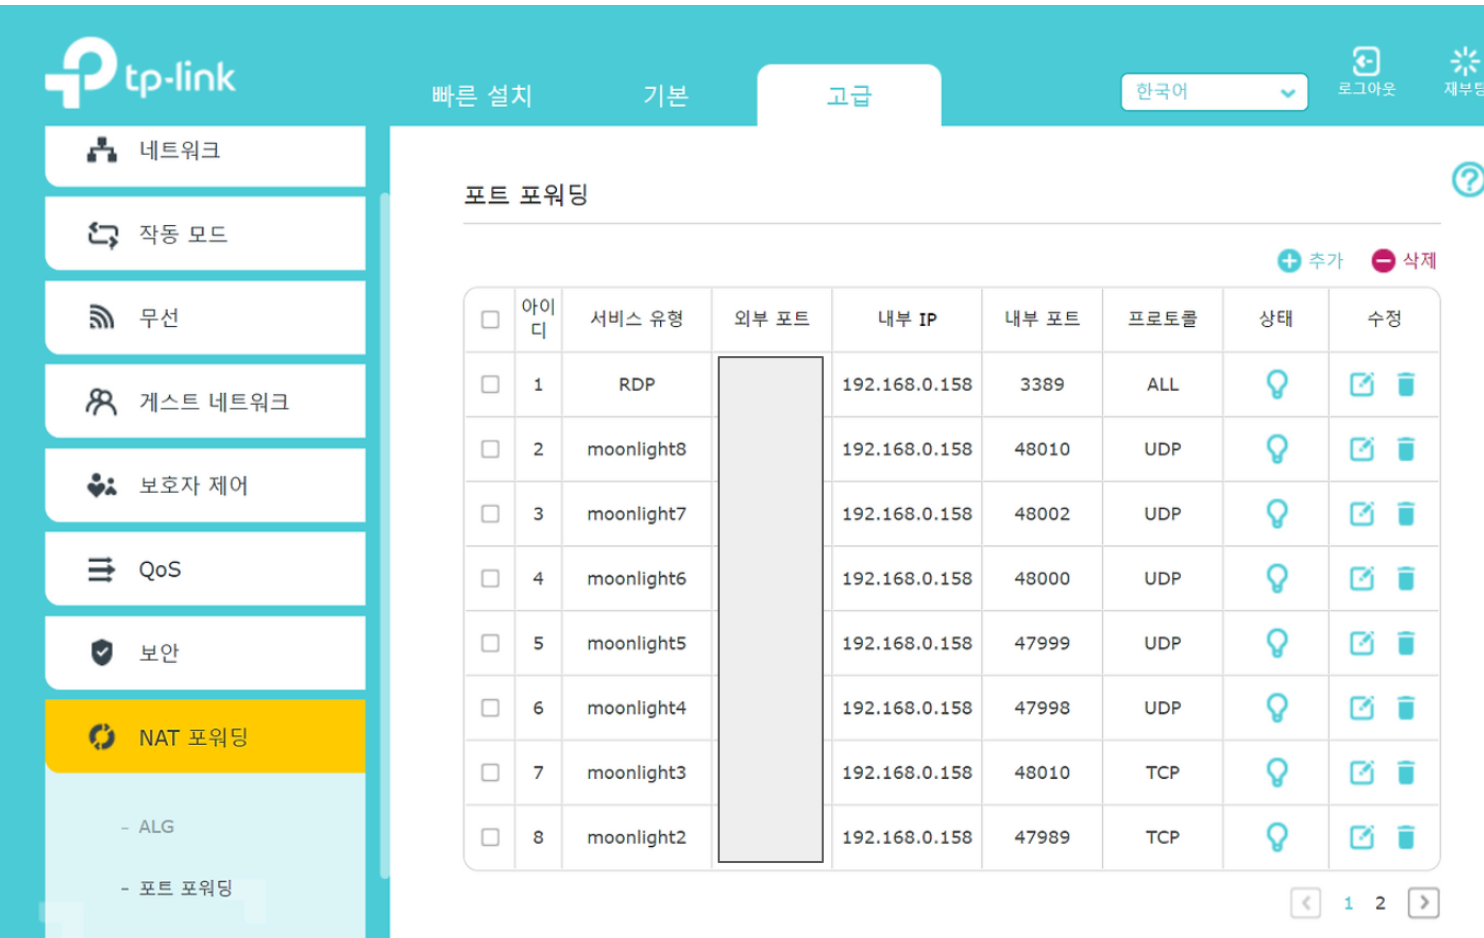Viewport: 1484px width, 938px height.
Task: Click the 로그아웃 logout icon
Action: (1366, 62)
